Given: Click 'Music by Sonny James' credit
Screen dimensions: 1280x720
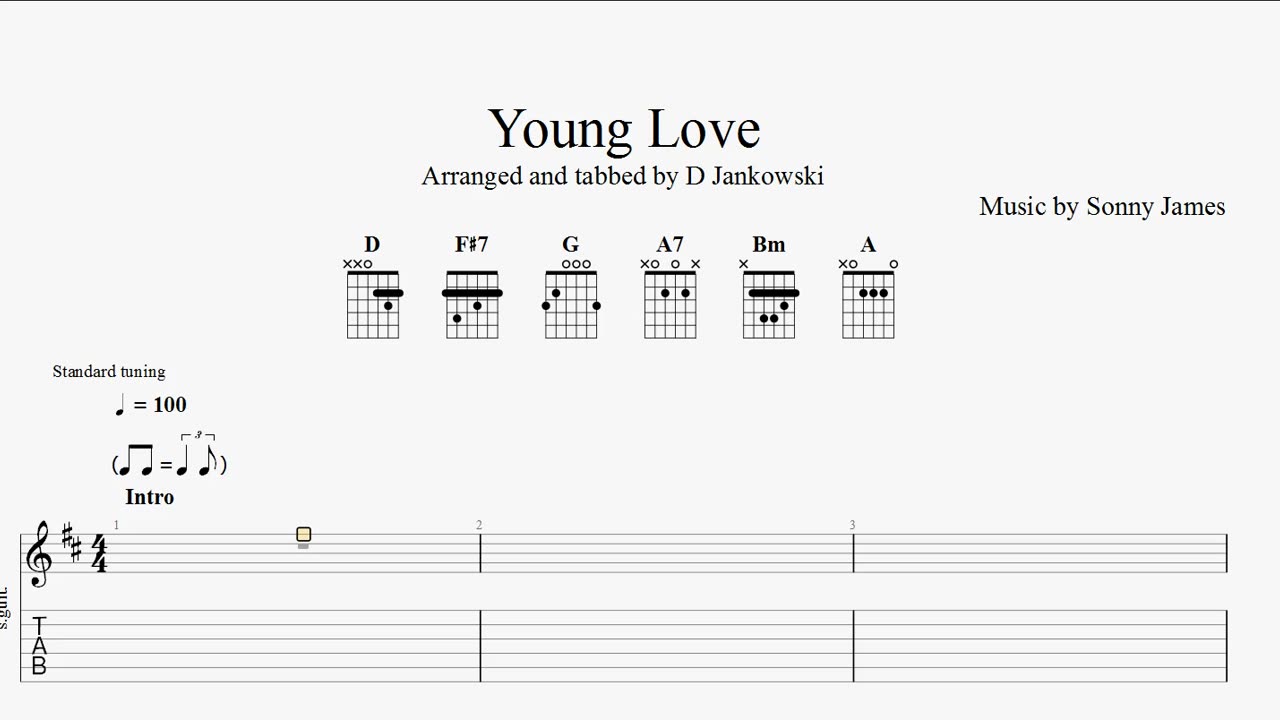Looking at the screenshot, I should click(1102, 206).
